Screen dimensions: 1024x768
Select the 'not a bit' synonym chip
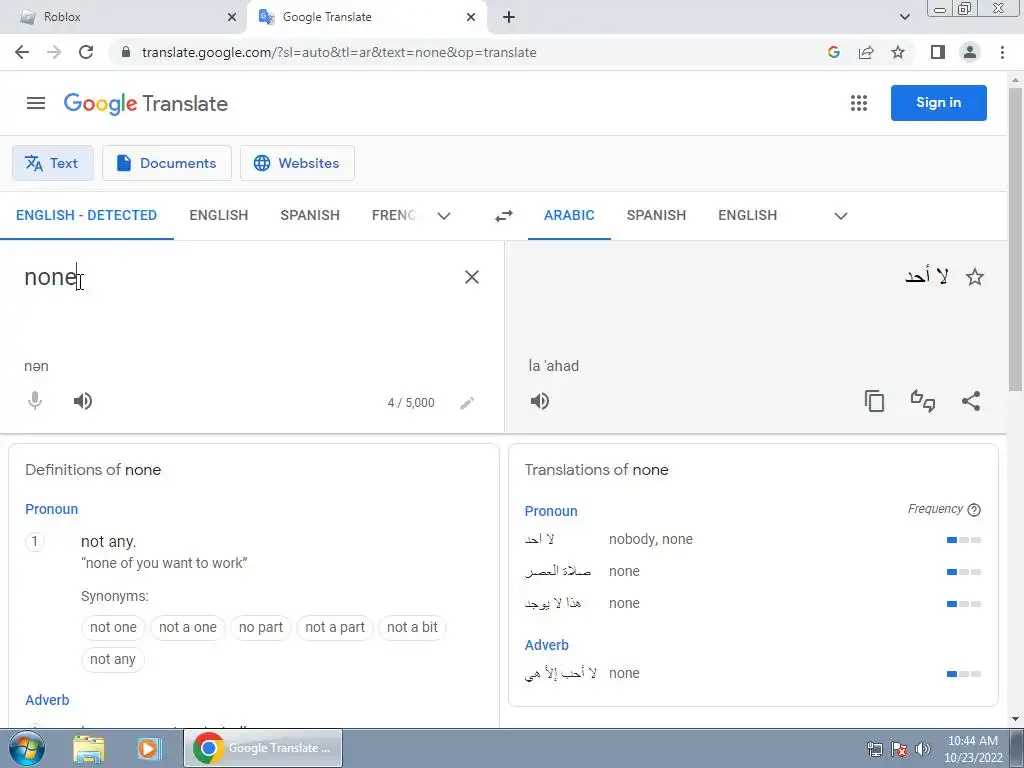tap(412, 628)
